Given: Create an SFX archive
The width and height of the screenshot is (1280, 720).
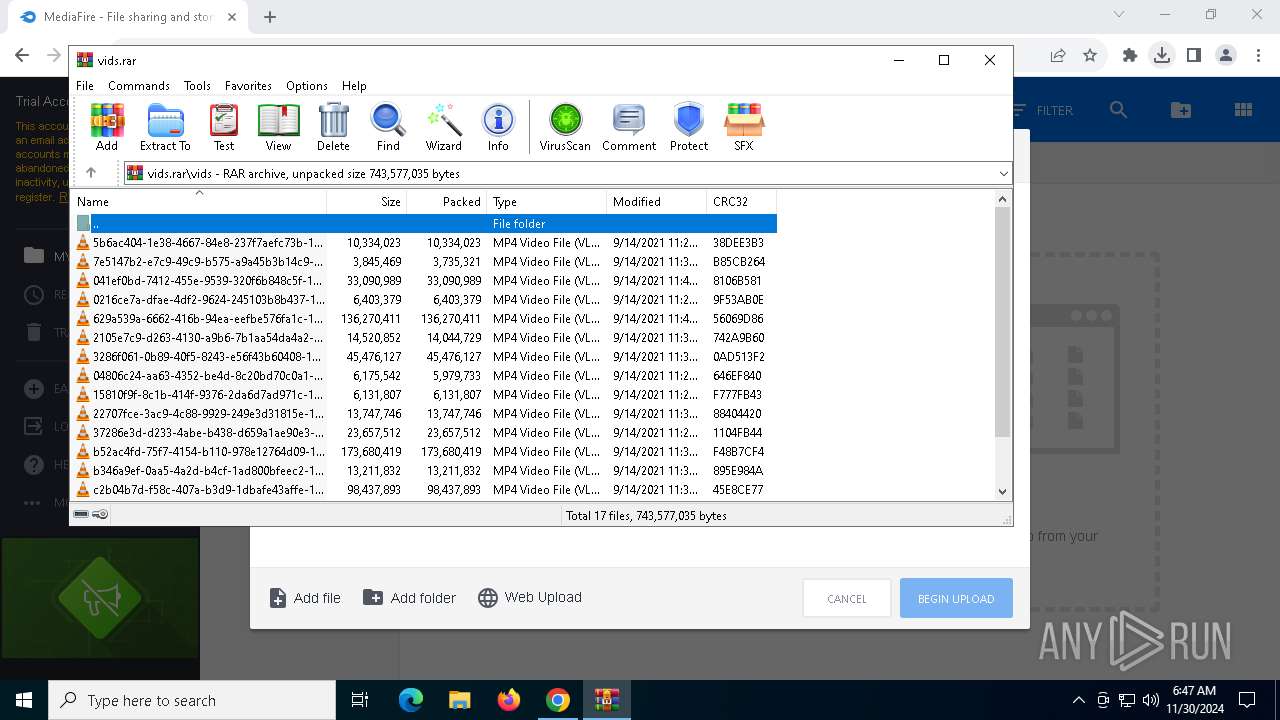Looking at the screenshot, I should pos(744,127).
